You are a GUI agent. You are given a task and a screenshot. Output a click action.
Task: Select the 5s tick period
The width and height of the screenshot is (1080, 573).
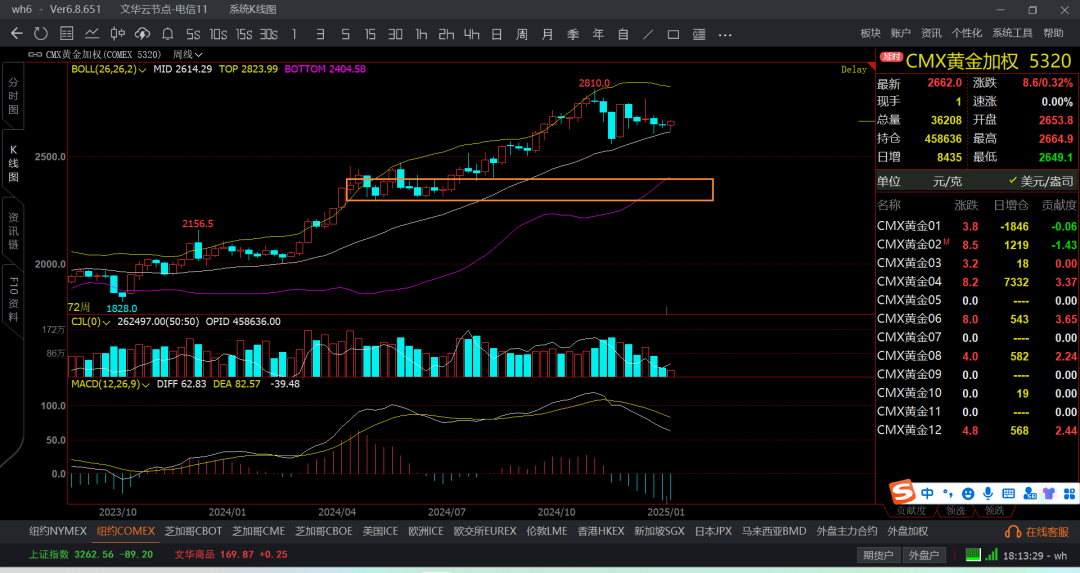pyautogui.click(x=193, y=34)
